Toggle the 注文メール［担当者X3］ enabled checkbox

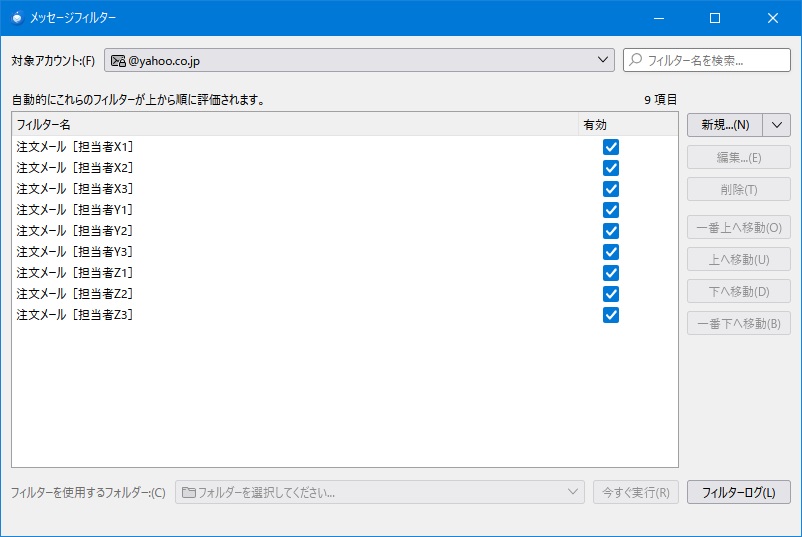click(x=611, y=189)
